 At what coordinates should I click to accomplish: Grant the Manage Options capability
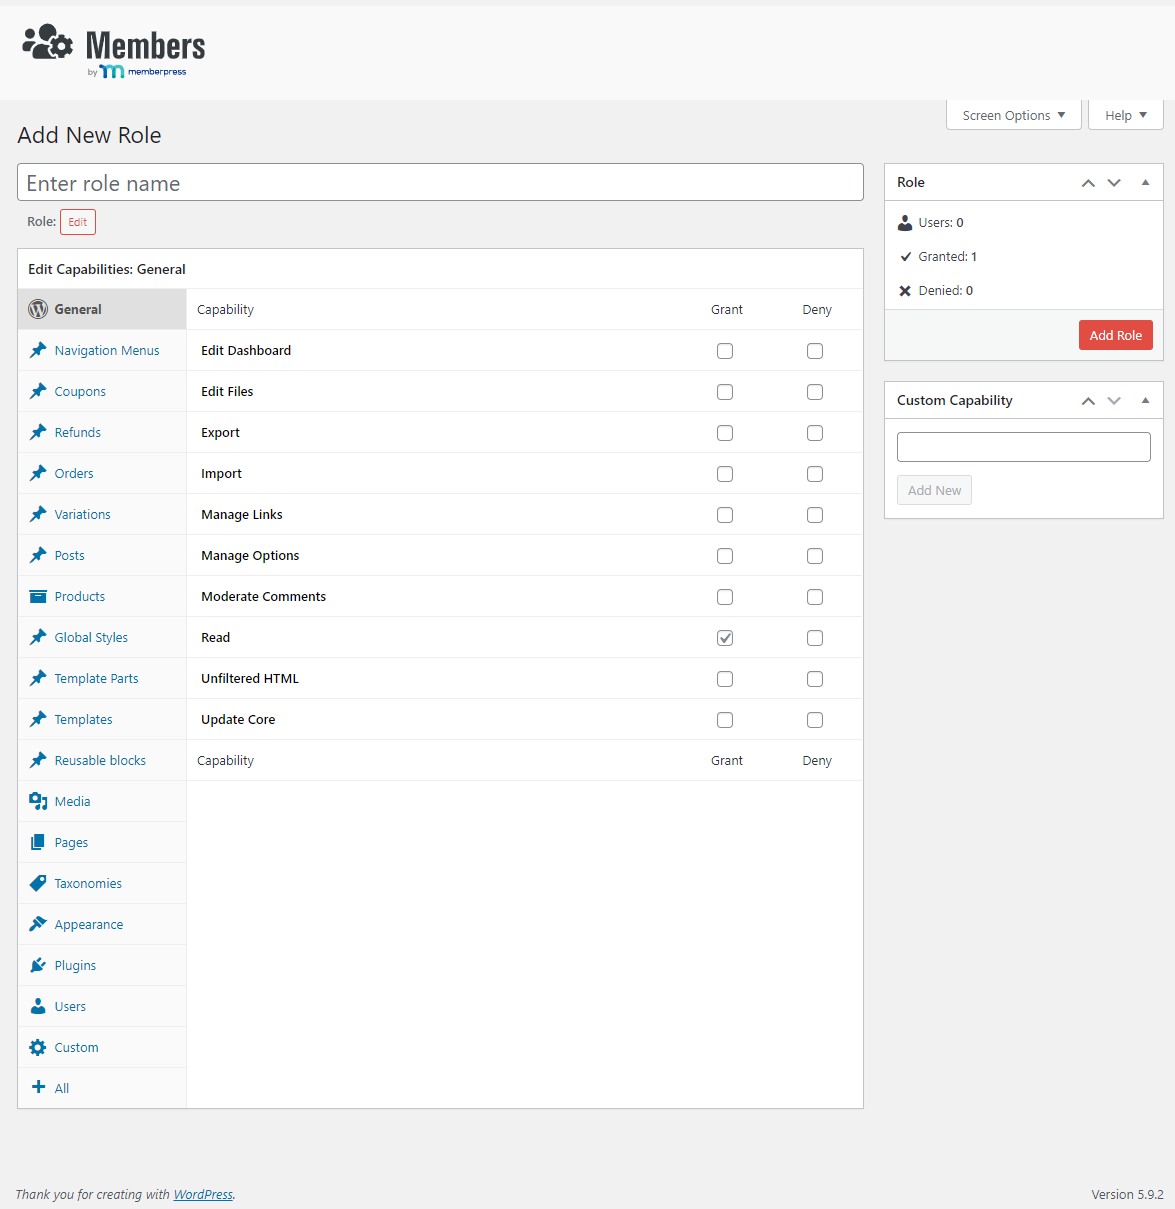point(725,556)
